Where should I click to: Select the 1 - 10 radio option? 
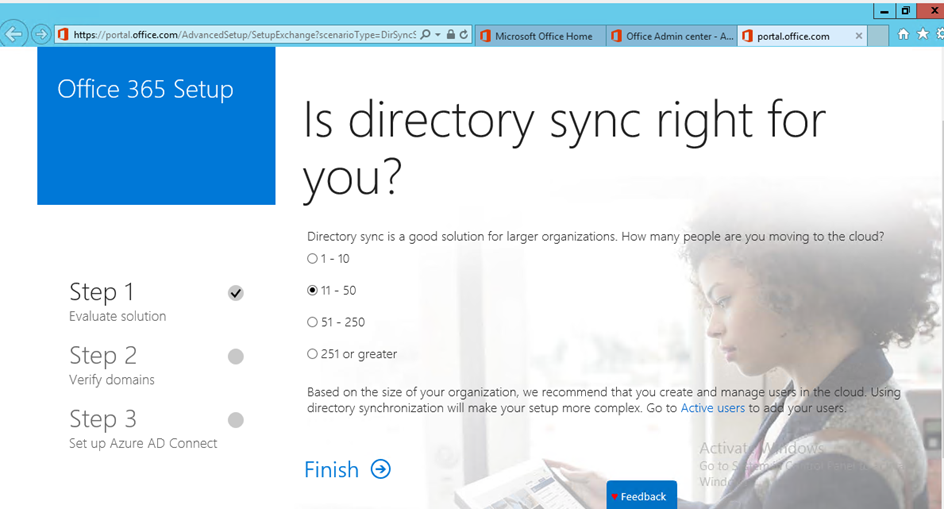[312, 258]
